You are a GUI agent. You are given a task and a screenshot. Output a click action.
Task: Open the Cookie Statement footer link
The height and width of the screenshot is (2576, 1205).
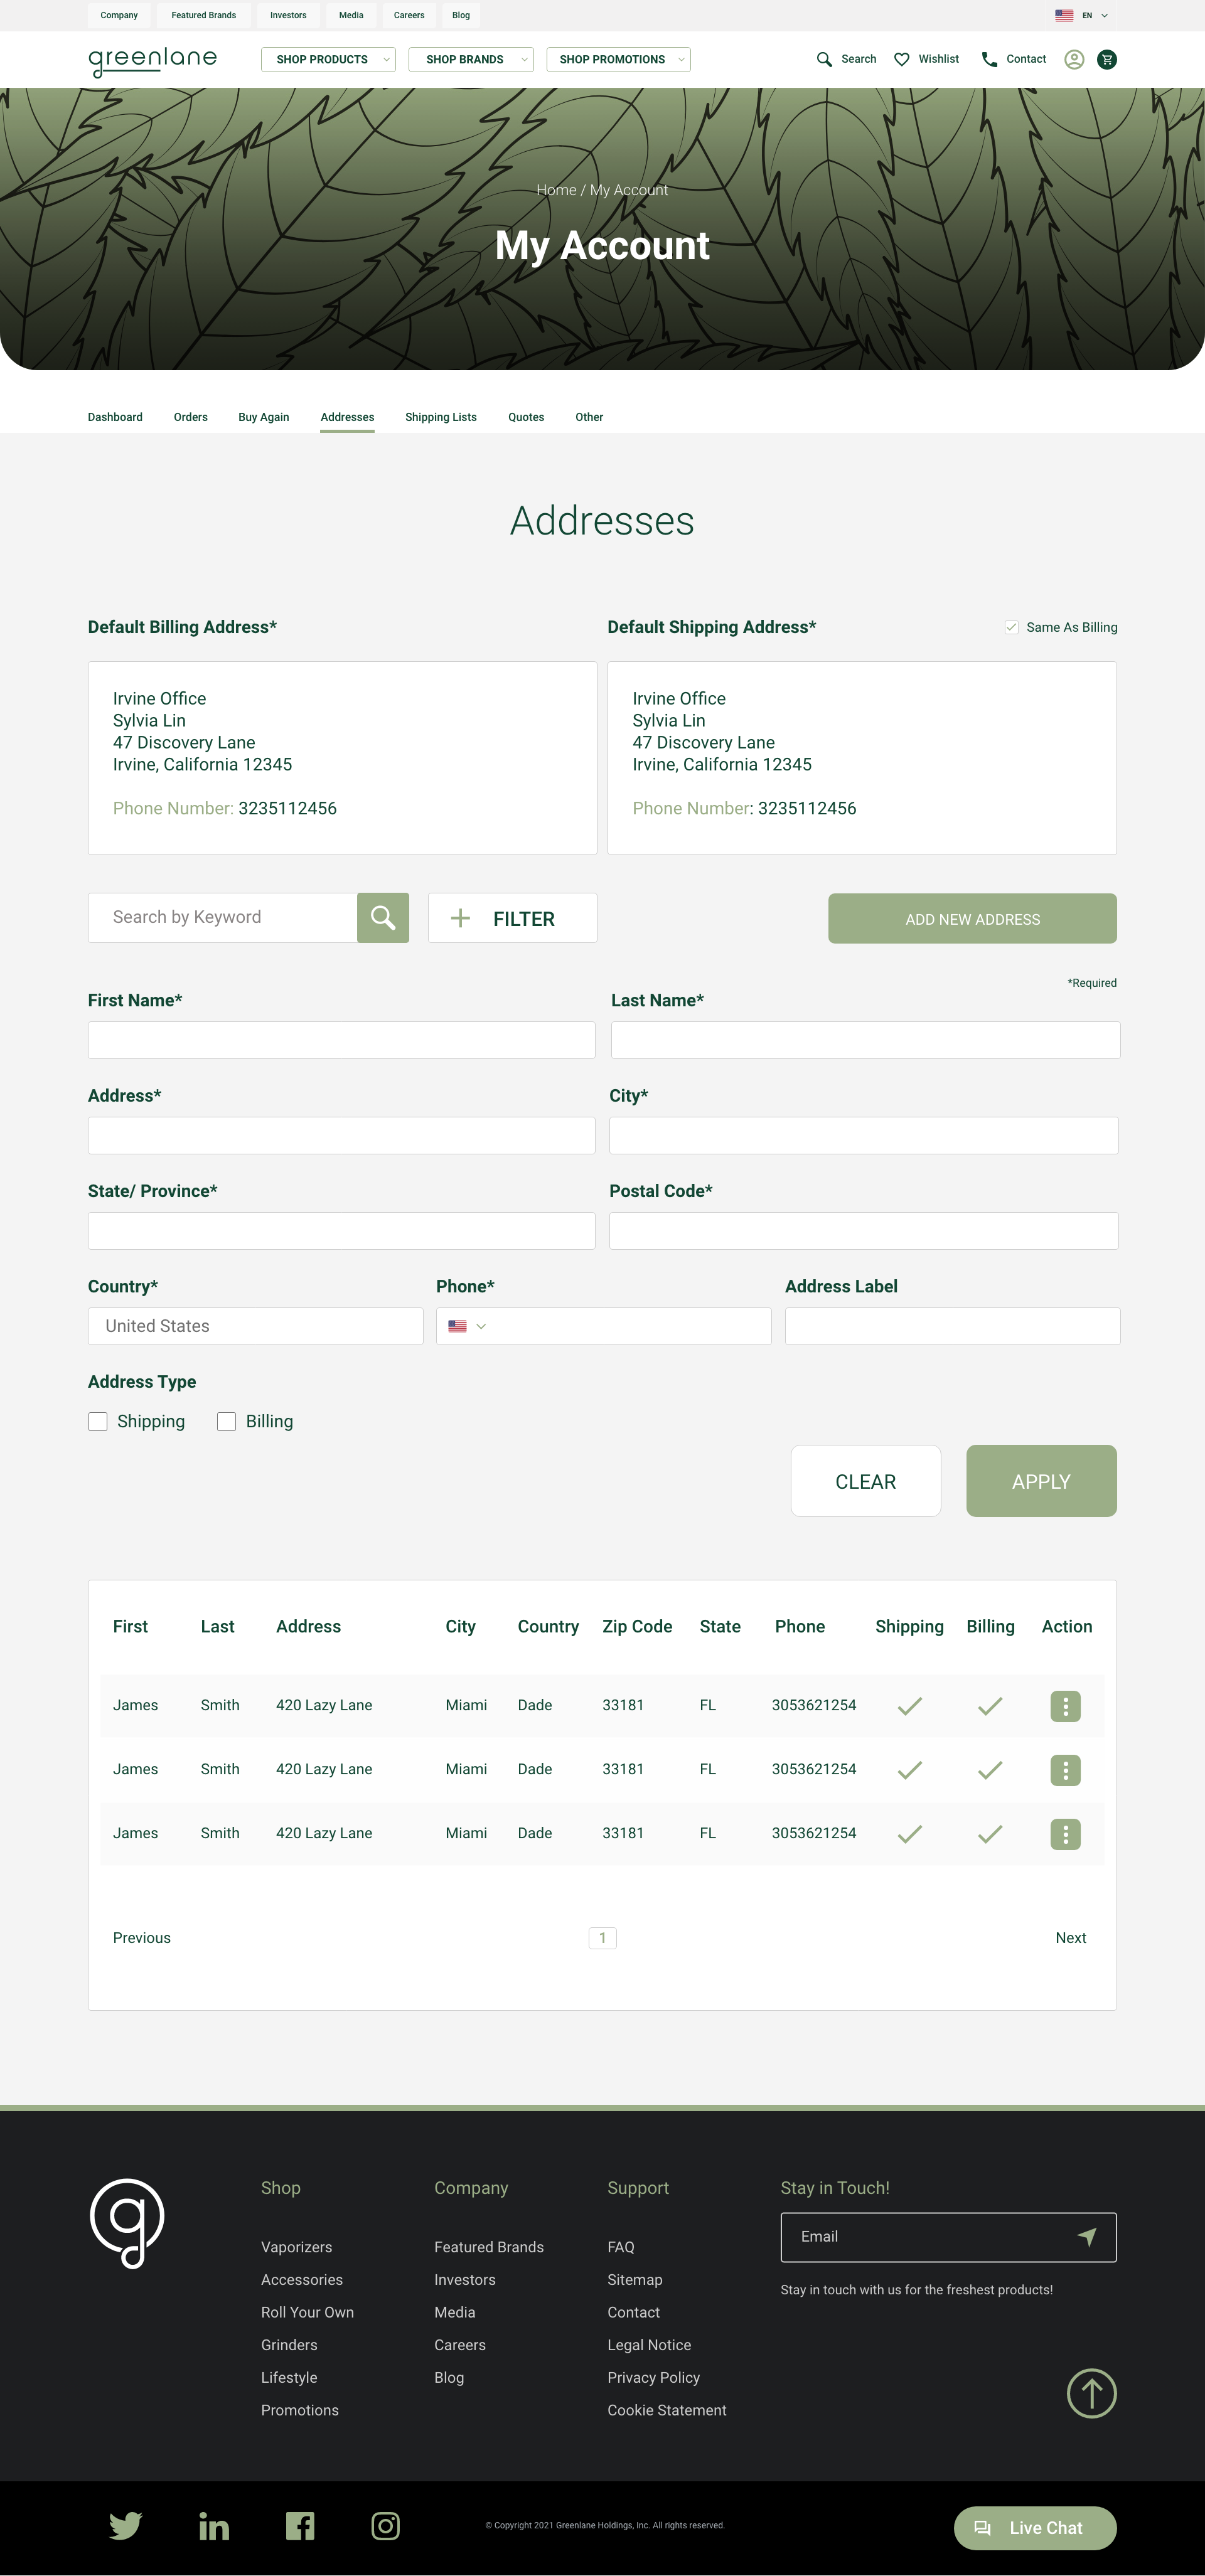pos(667,2410)
